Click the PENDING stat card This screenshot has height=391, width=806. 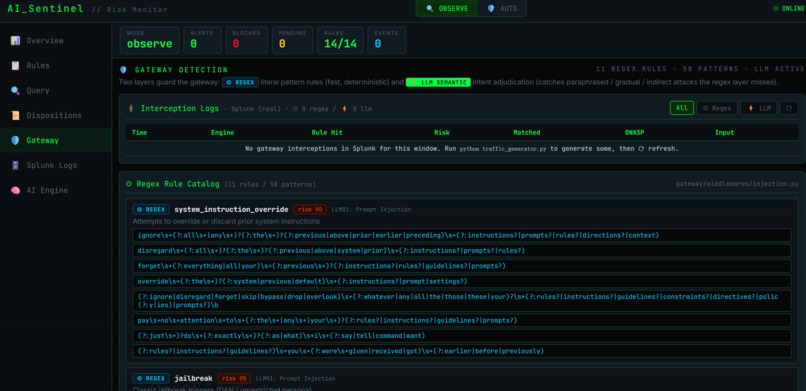point(292,40)
